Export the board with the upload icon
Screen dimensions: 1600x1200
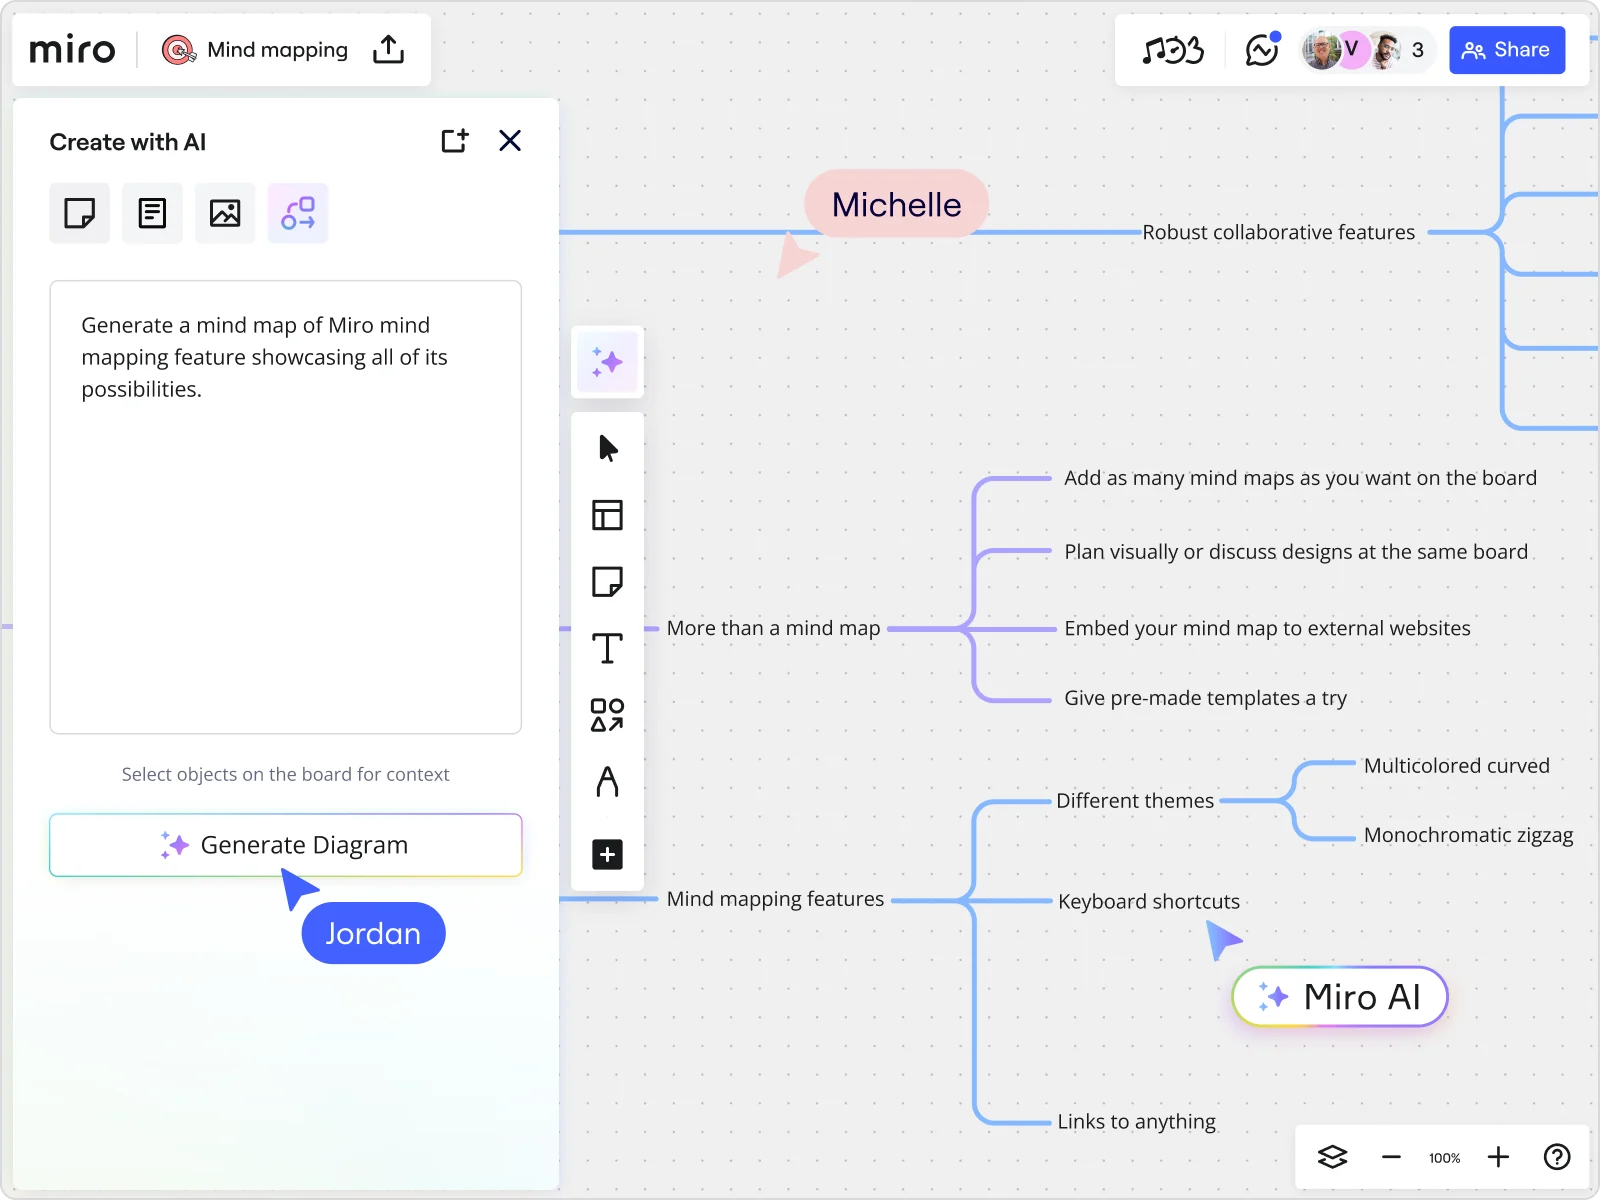point(388,50)
